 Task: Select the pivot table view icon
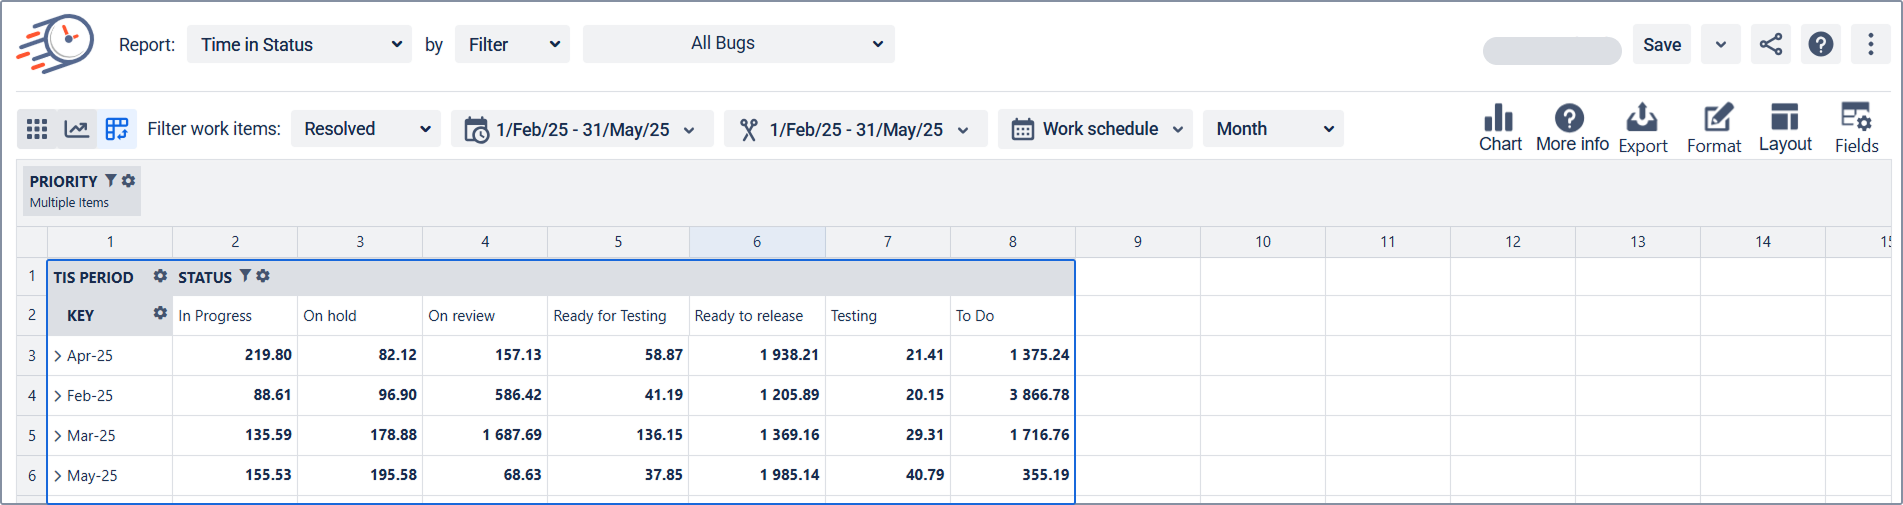[117, 129]
